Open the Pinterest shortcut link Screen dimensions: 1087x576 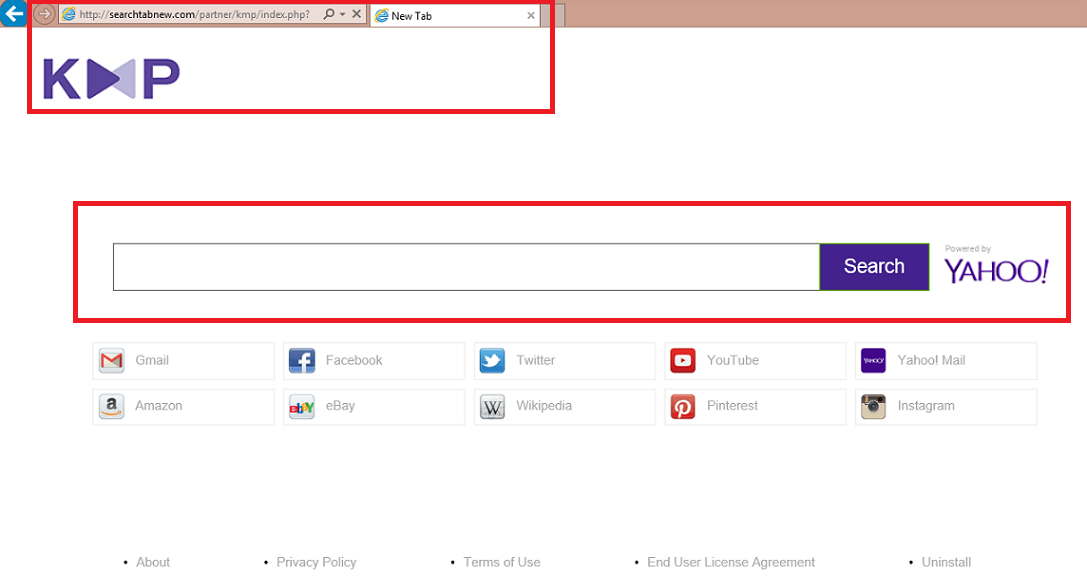755,407
